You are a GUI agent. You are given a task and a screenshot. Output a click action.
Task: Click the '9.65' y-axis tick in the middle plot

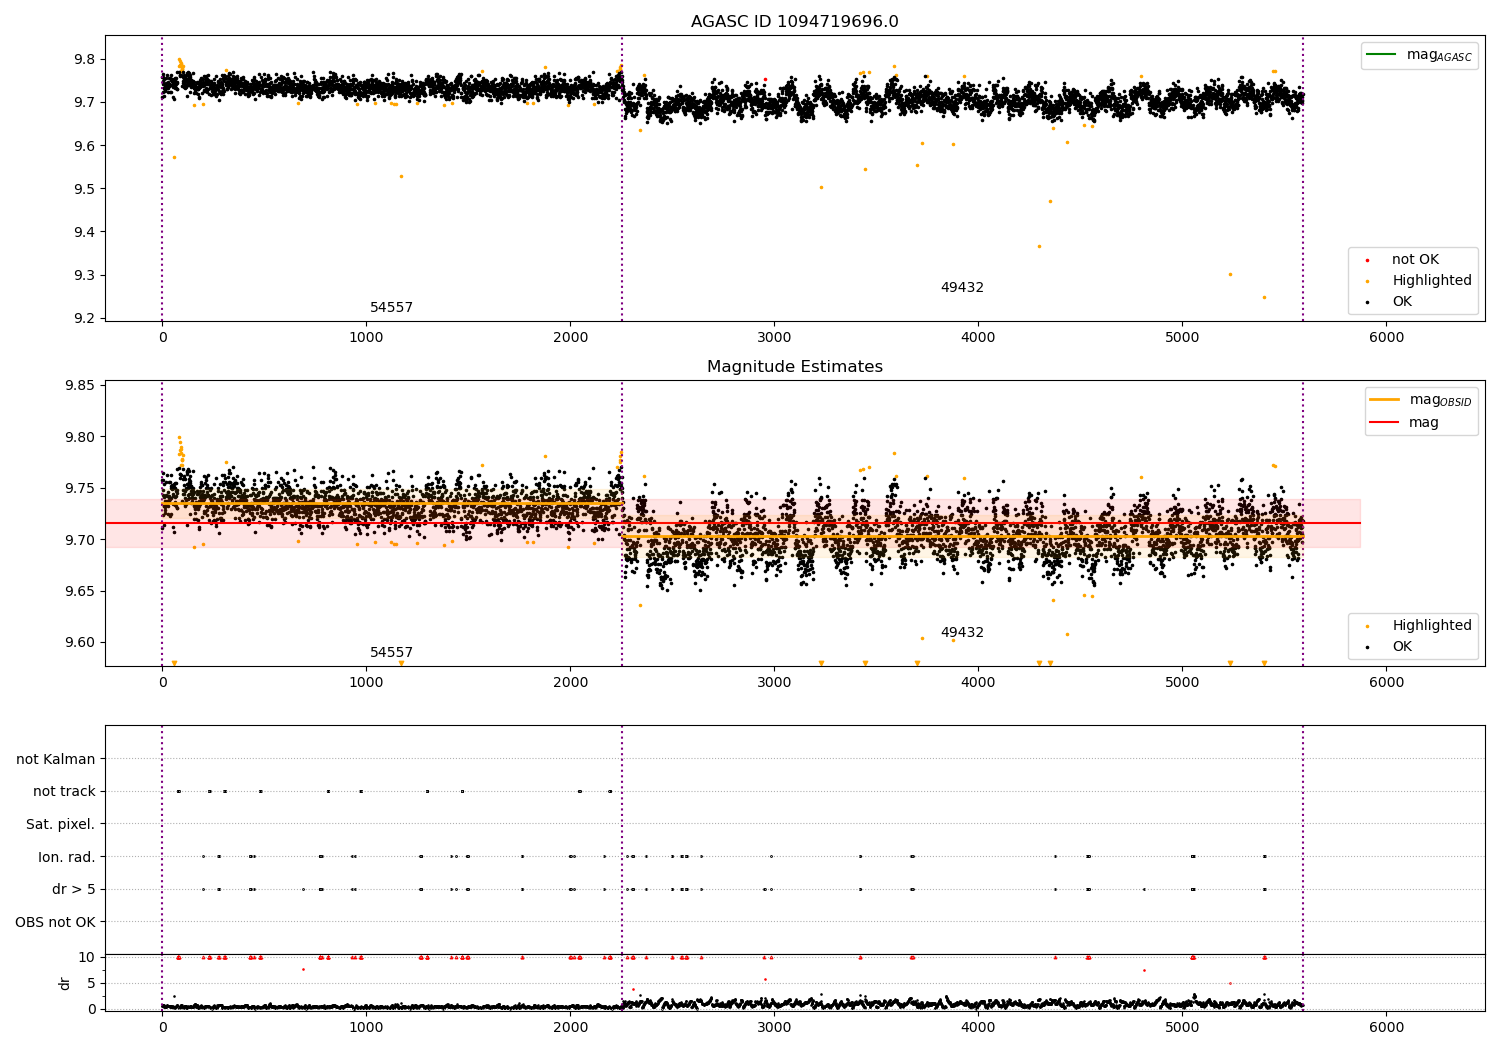click(x=80, y=592)
